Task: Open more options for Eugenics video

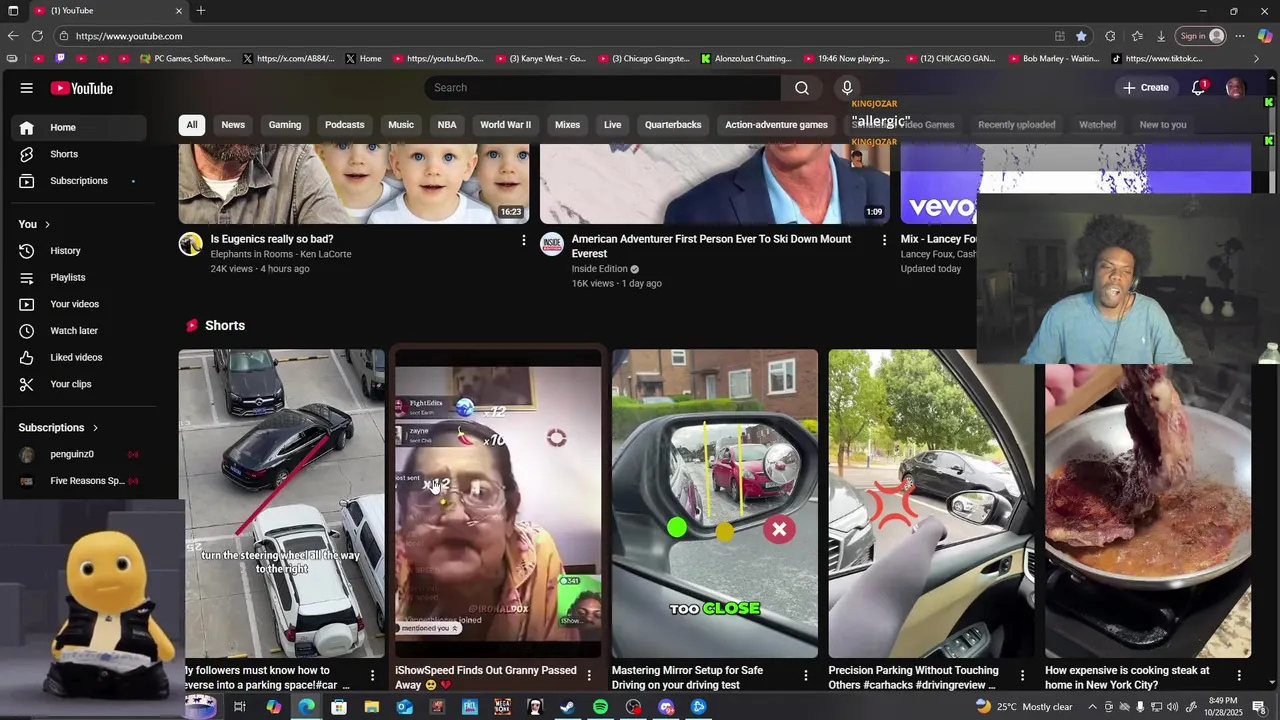Action: click(523, 240)
